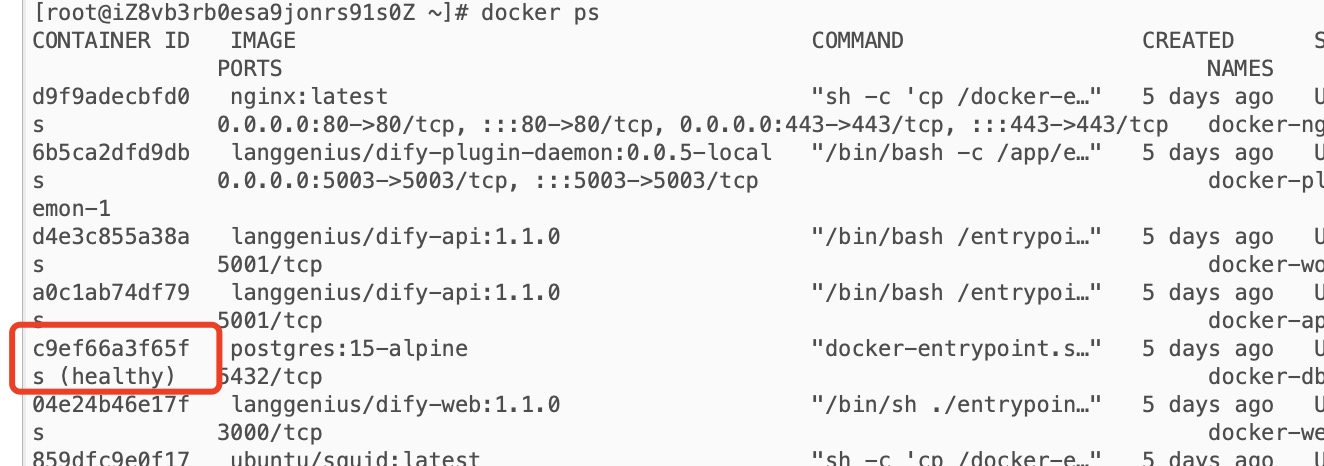Select container ID d4e3c855a38a
This screenshot has width=1324, height=466.
[x=112, y=237]
